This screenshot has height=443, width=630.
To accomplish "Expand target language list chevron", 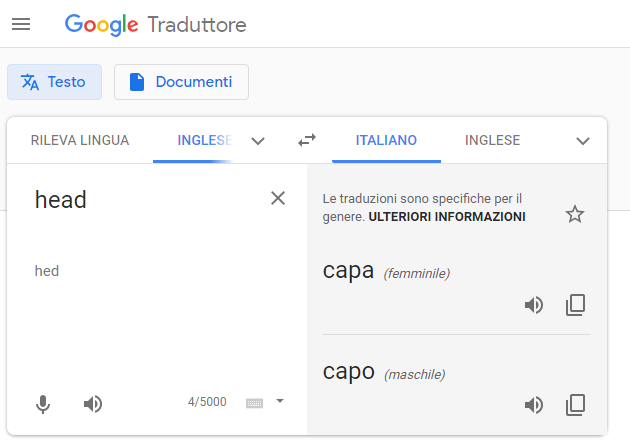I will point(583,141).
